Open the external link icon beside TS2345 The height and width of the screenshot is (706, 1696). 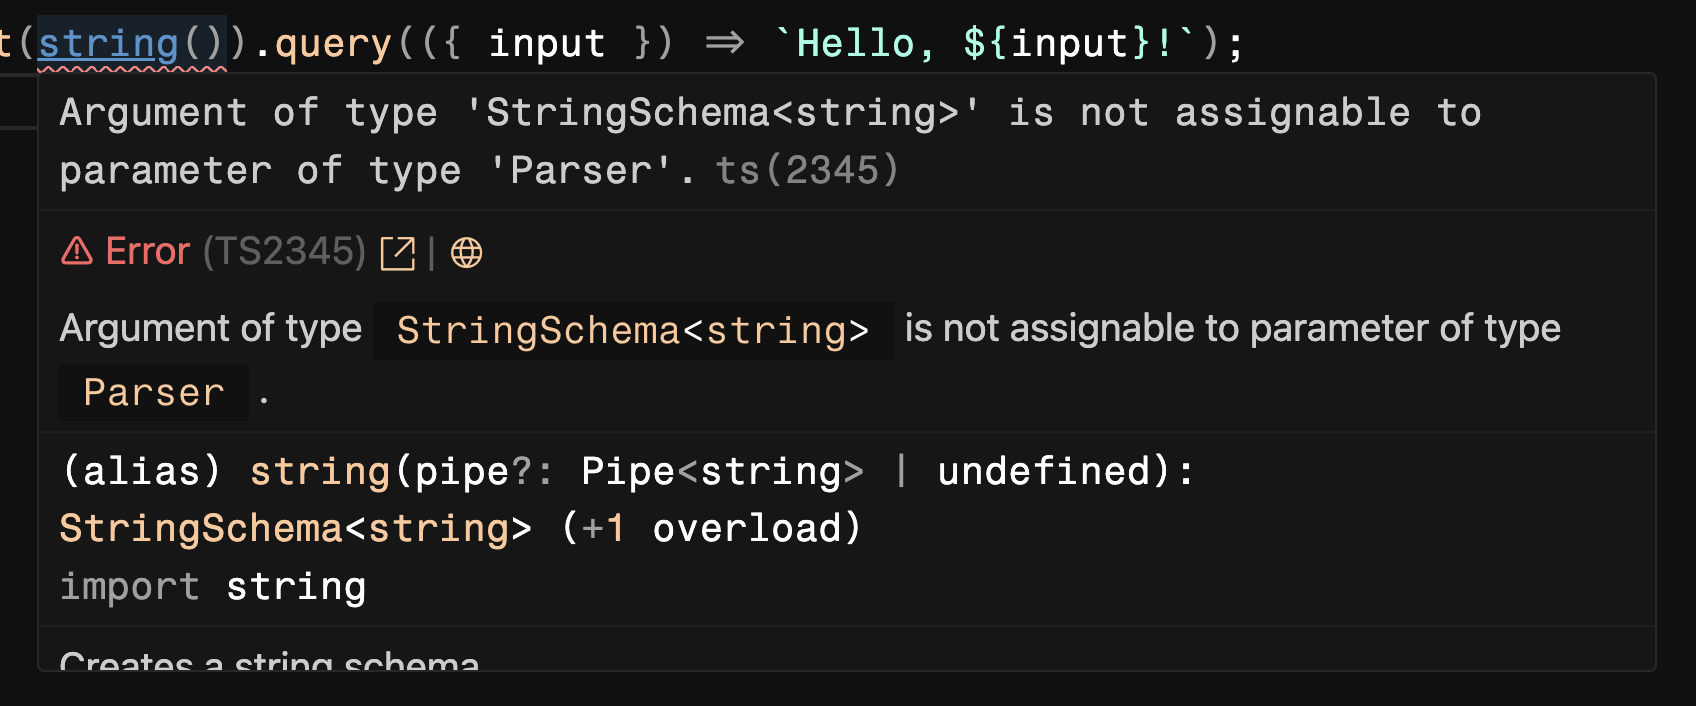(x=397, y=253)
